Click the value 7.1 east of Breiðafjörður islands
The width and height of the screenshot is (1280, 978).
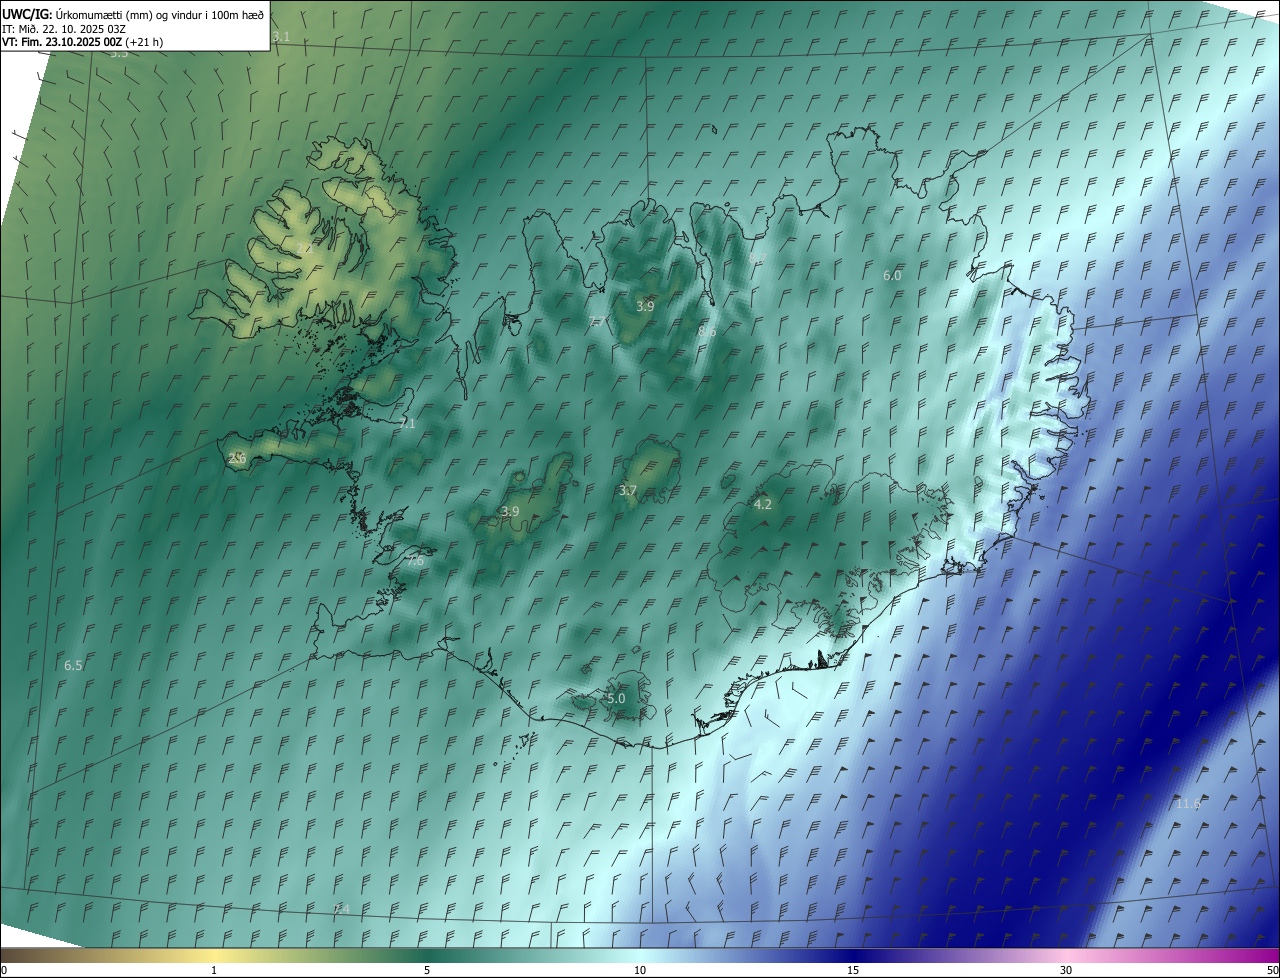point(407,423)
